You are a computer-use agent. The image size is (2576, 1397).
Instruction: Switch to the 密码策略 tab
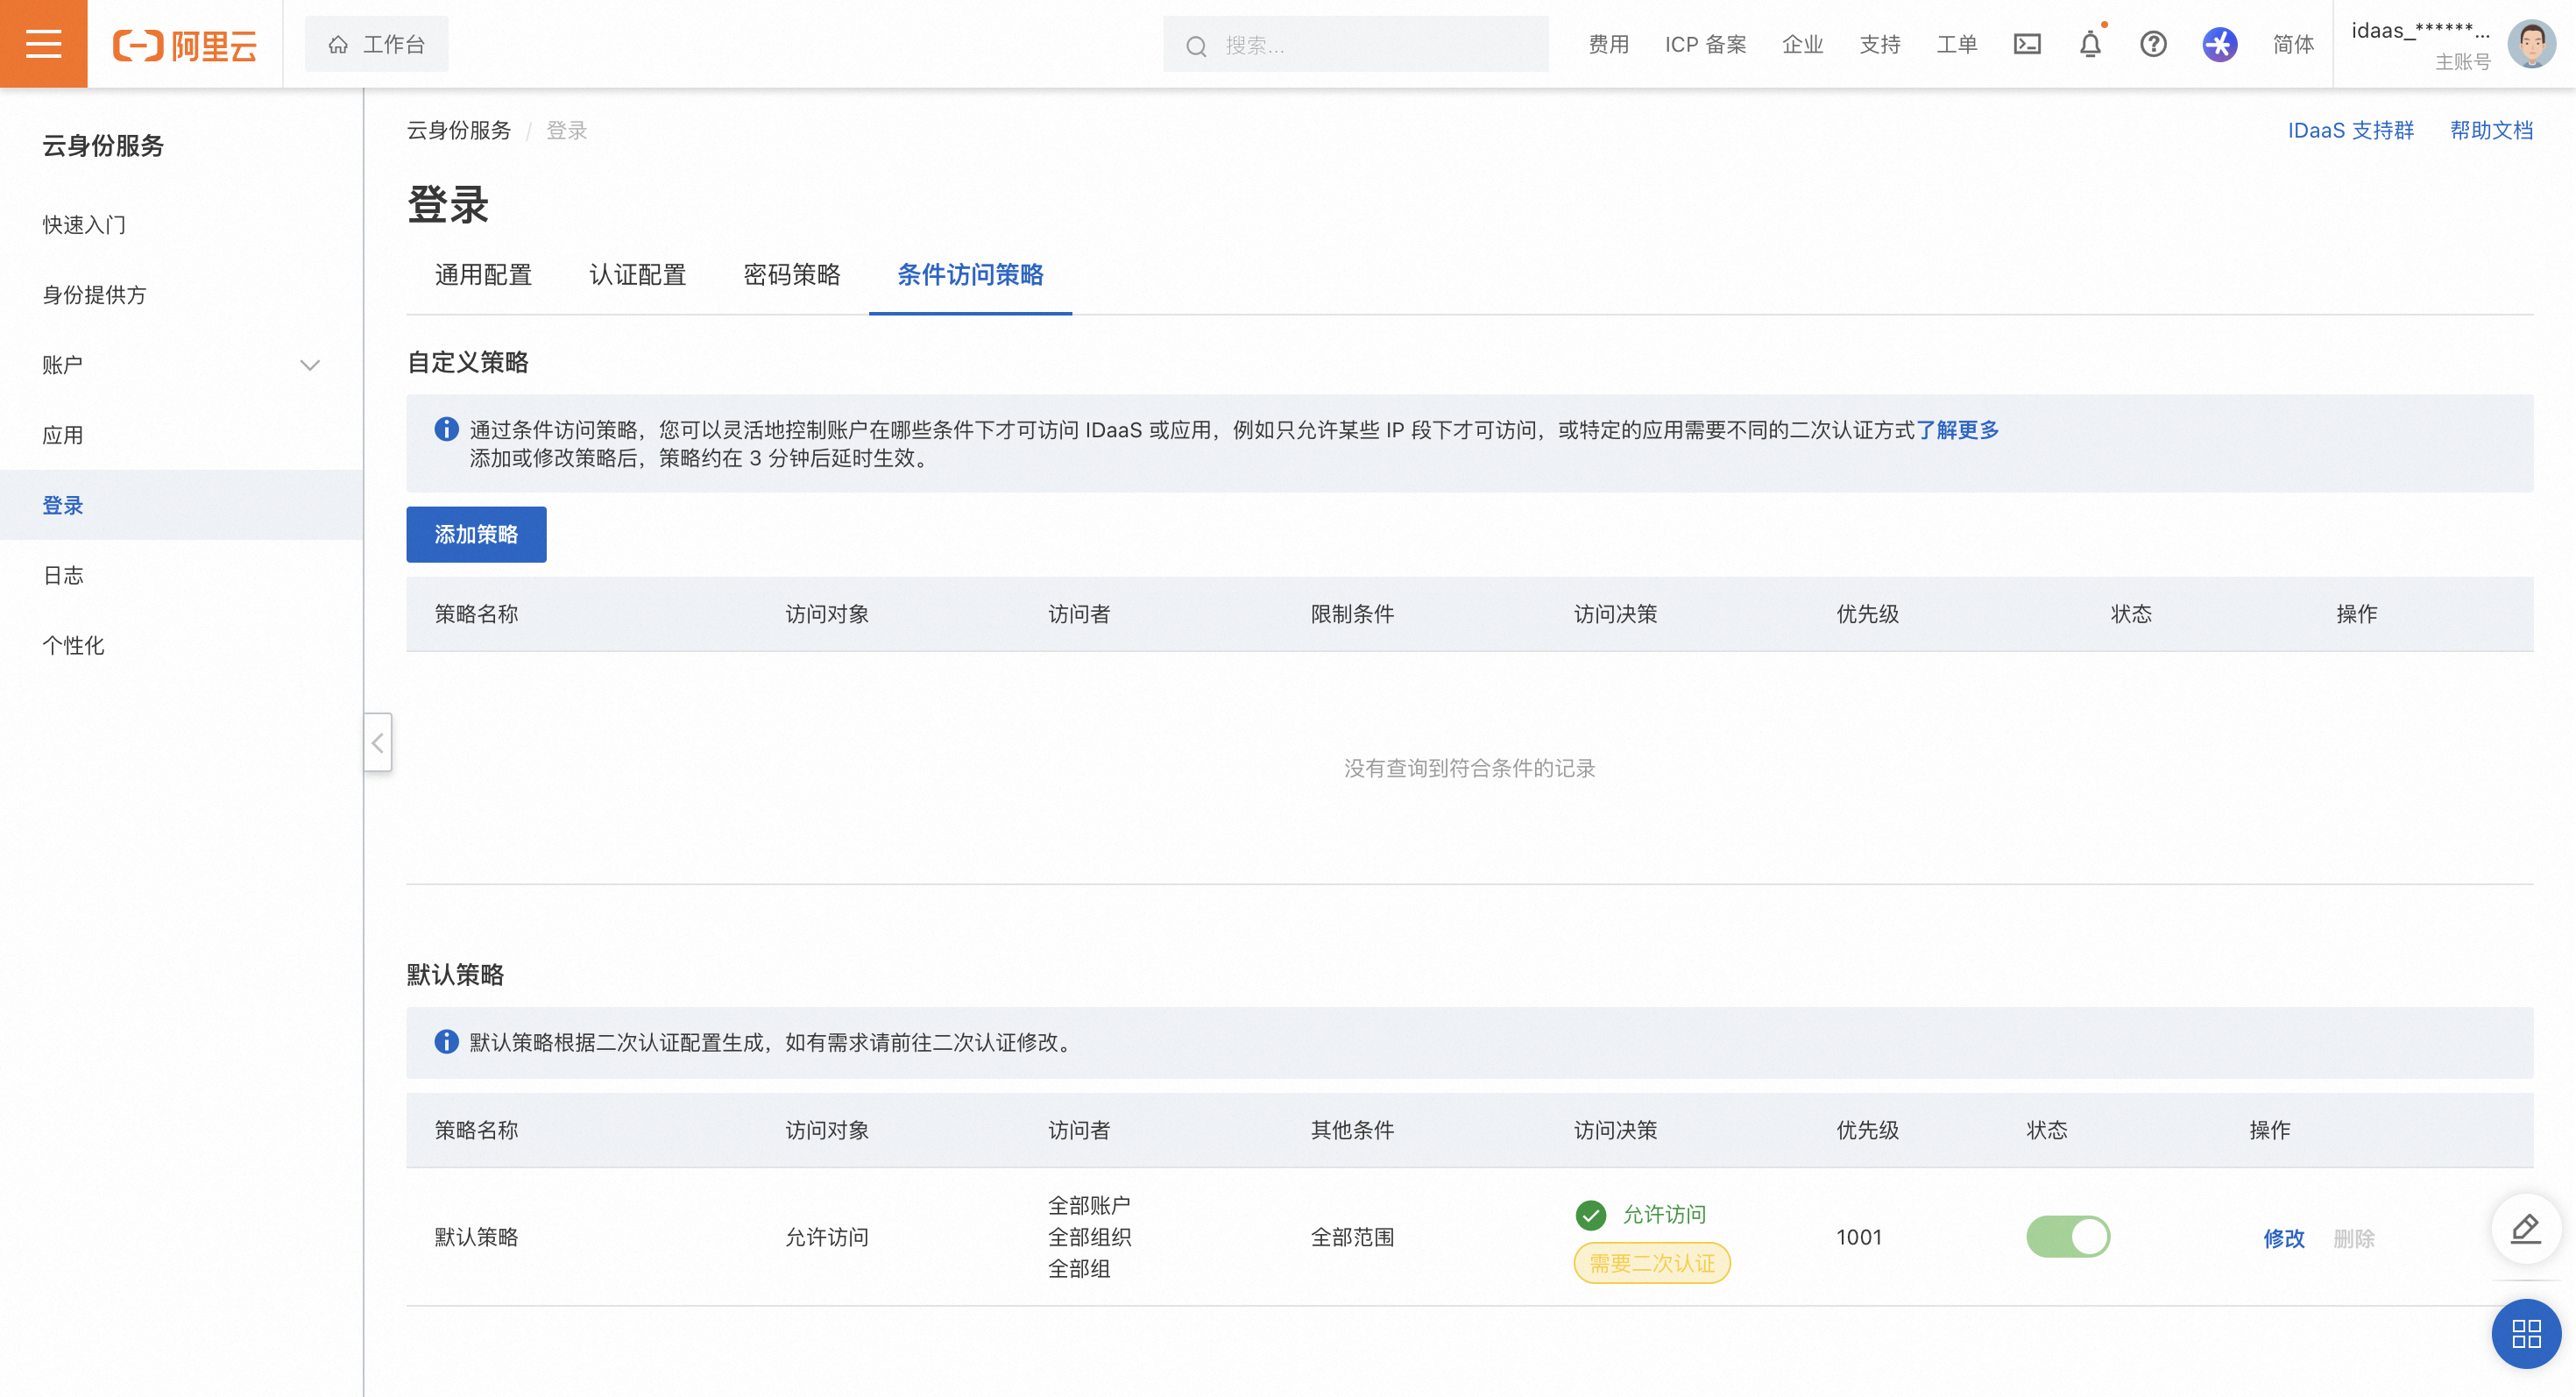792,274
